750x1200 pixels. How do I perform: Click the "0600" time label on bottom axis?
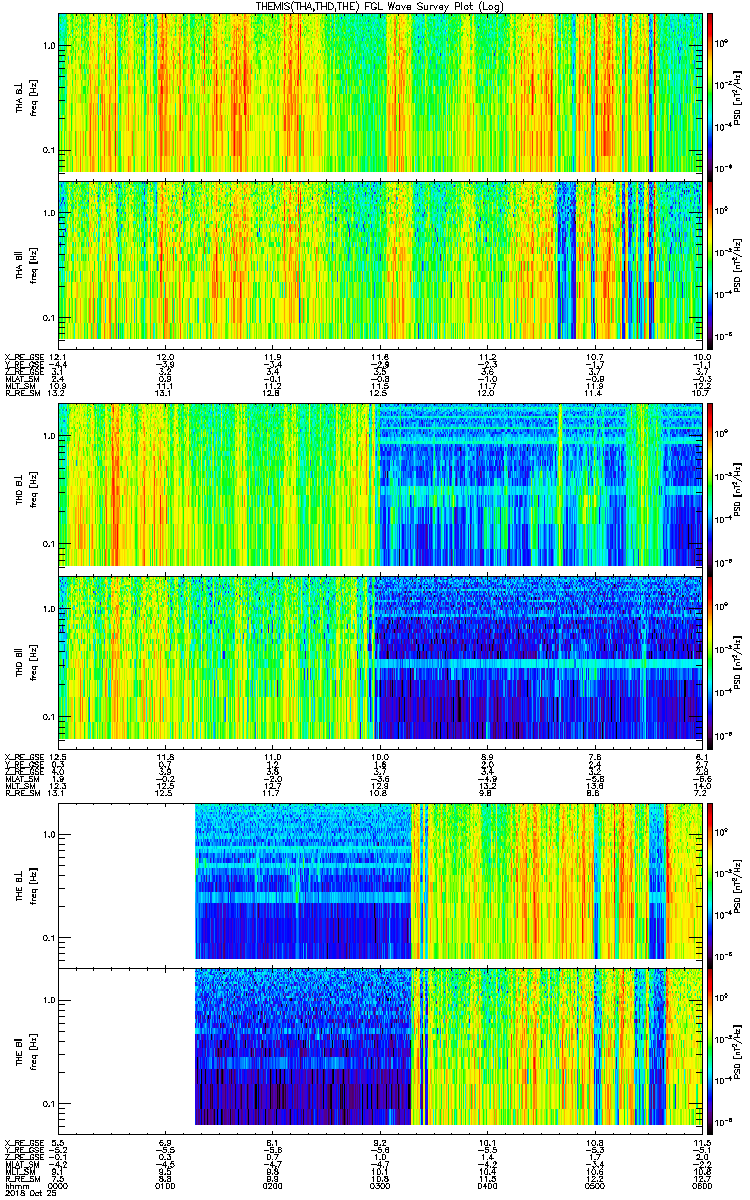pyautogui.click(x=702, y=1185)
